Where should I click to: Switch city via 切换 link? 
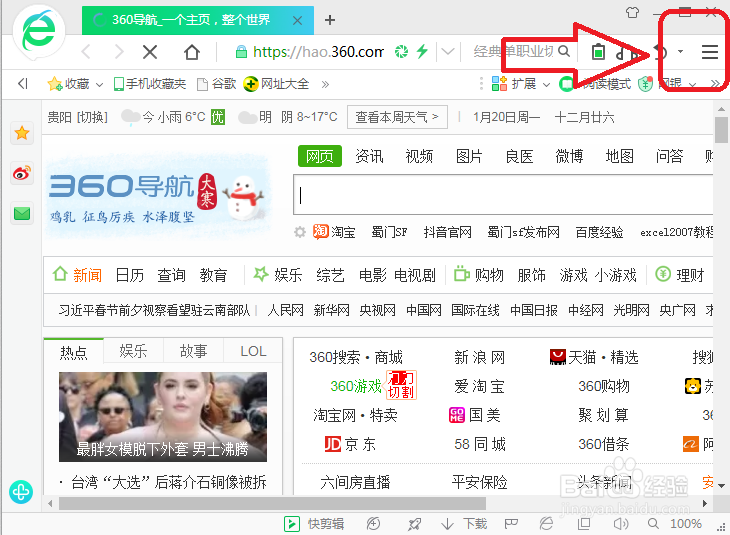[92, 117]
